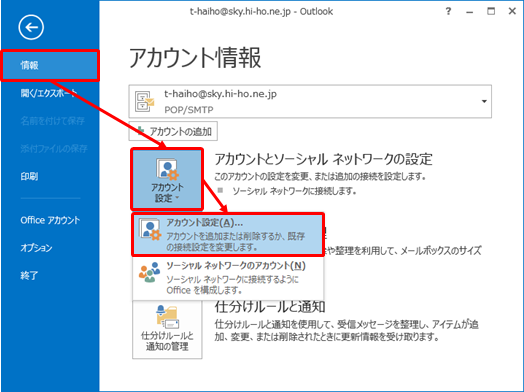Click the アカウントの追加 button
The image size is (524, 392).
pyautogui.click(x=173, y=131)
